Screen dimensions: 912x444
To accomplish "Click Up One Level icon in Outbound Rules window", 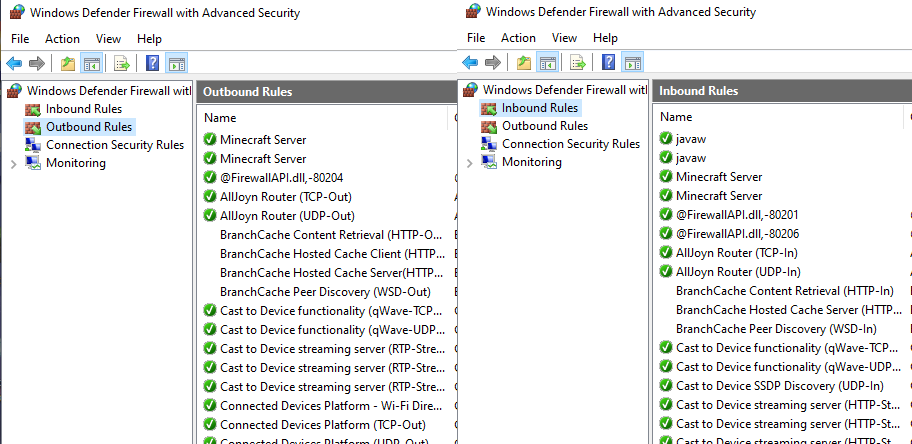I will pyautogui.click(x=68, y=63).
